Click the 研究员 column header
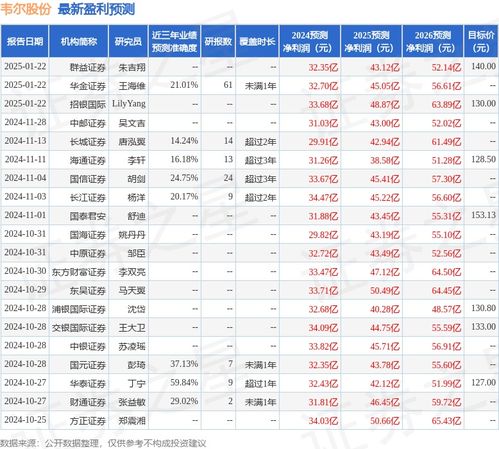This screenshot has height=449, width=499. click(128, 41)
